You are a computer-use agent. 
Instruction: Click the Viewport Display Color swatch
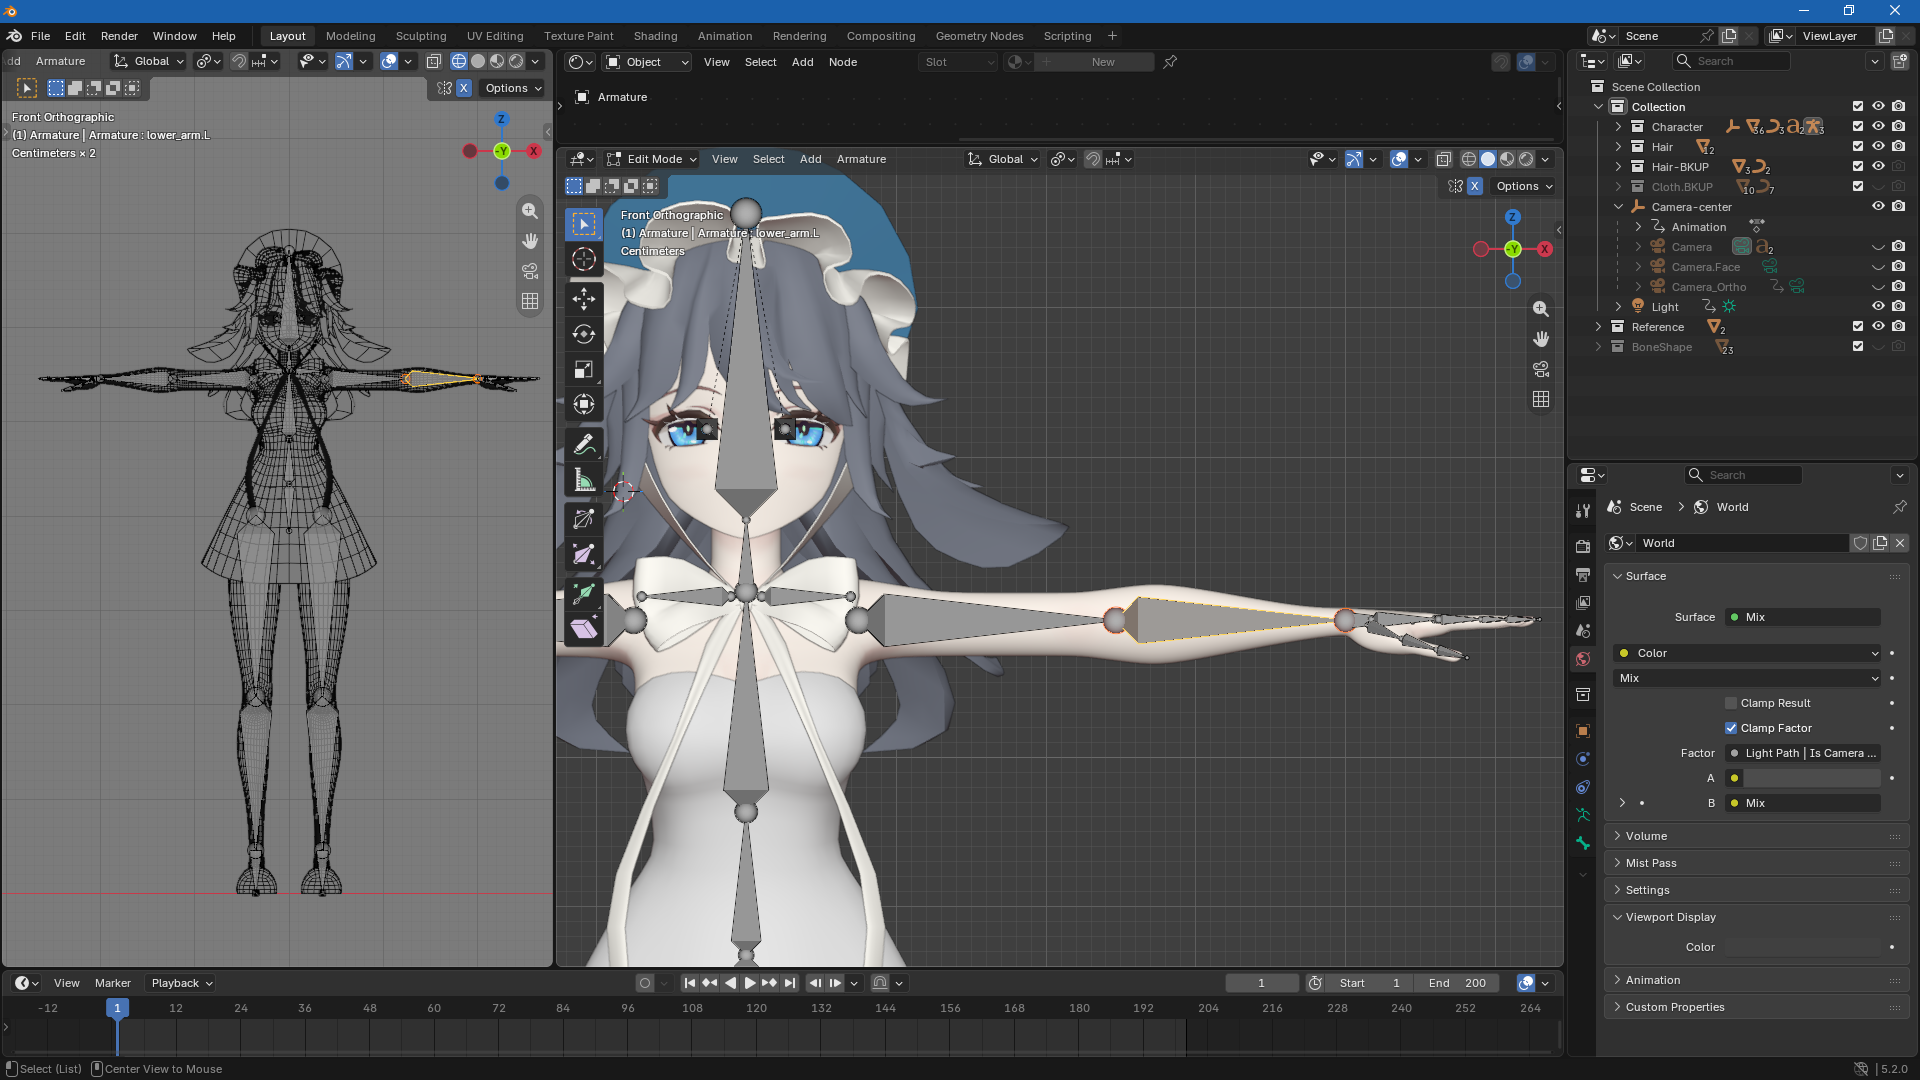click(x=1802, y=947)
